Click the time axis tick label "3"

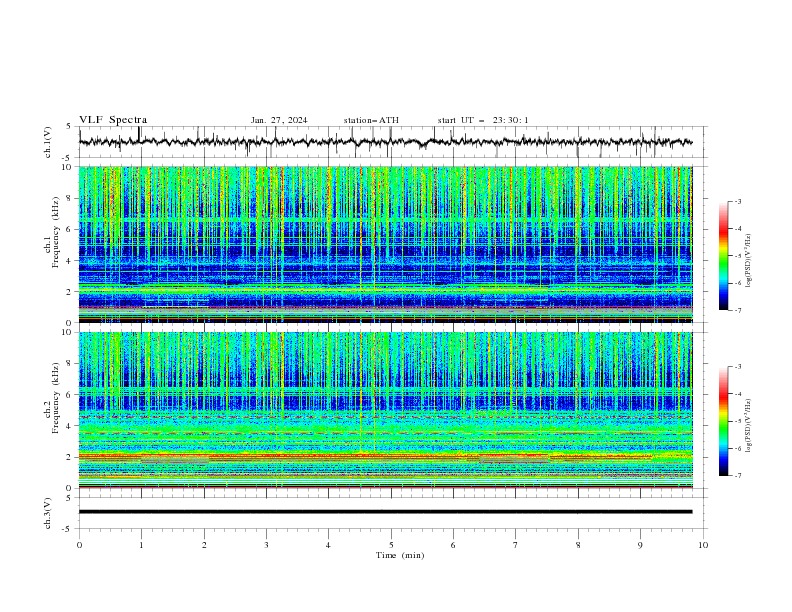266,545
